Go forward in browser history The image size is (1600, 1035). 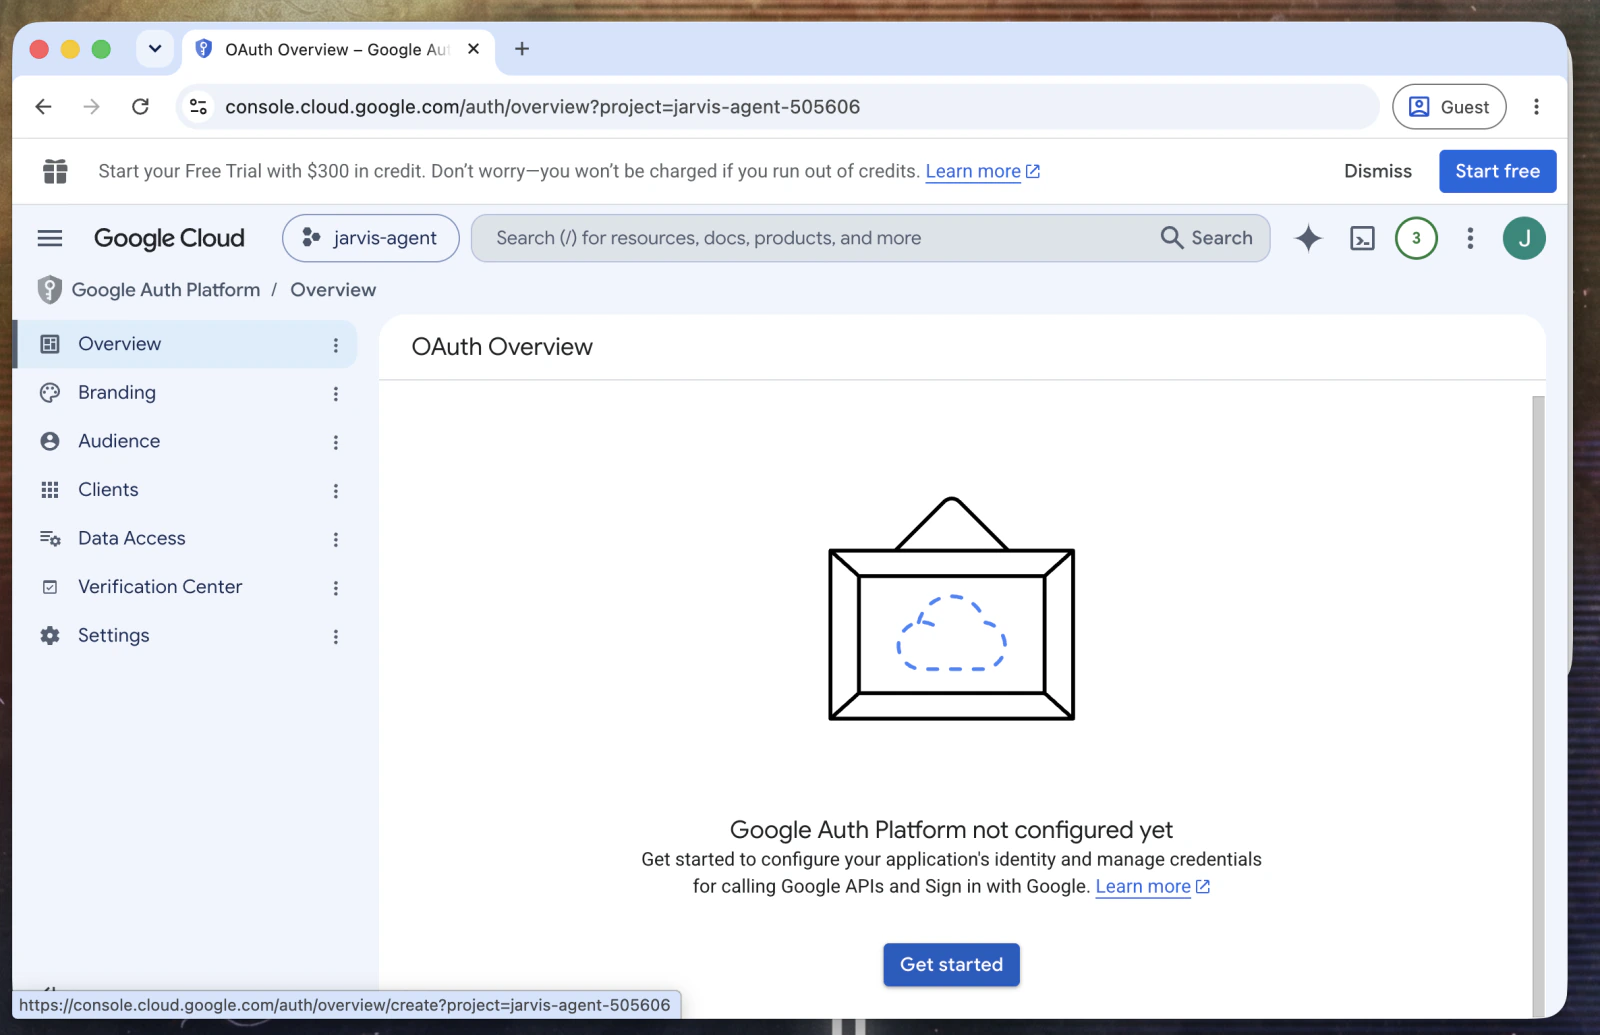(92, 107)
